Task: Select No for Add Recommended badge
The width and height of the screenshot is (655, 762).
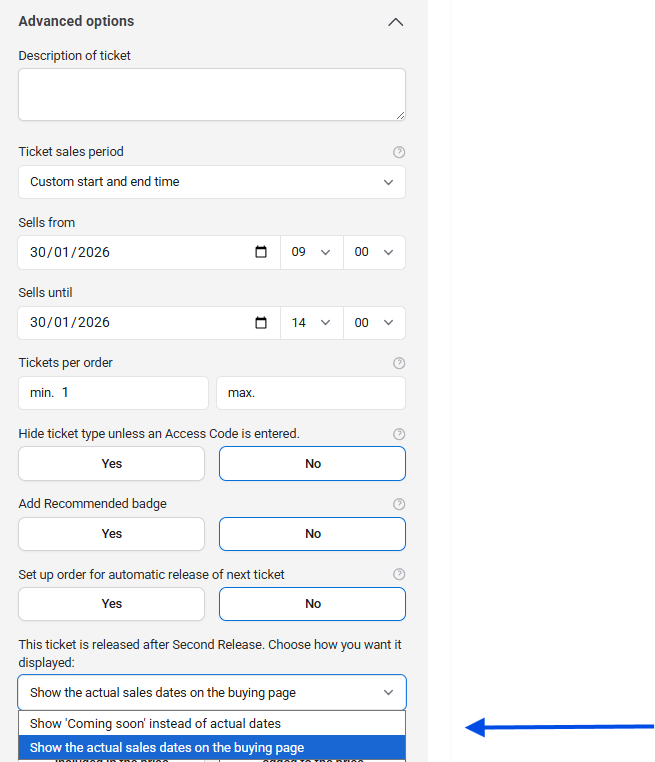Action: (x=312, y=533)
